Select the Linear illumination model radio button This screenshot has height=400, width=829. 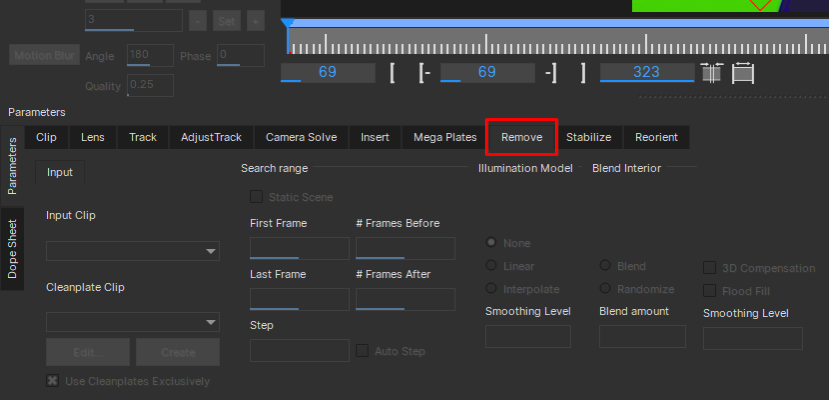click(x=491, y=266)
